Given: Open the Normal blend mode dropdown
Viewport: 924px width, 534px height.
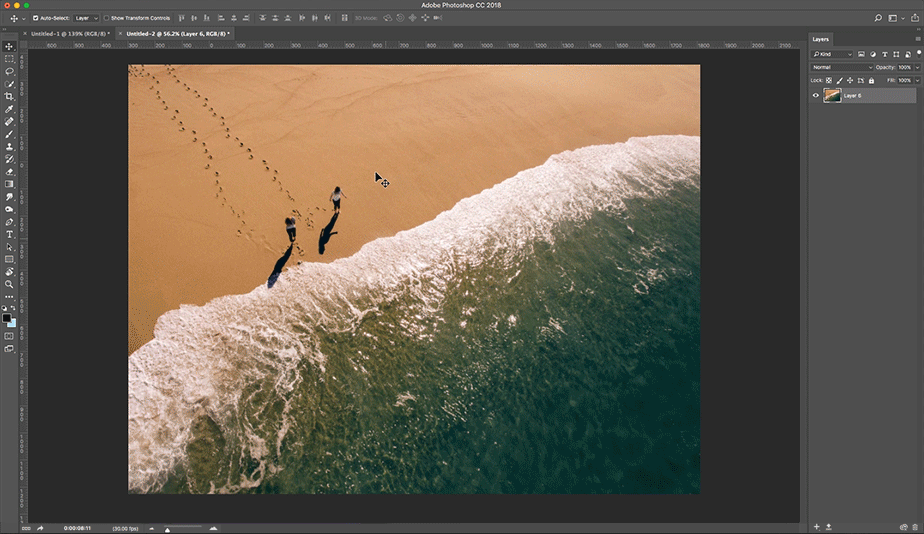Looking at the screenshot, I should (842, 67).
